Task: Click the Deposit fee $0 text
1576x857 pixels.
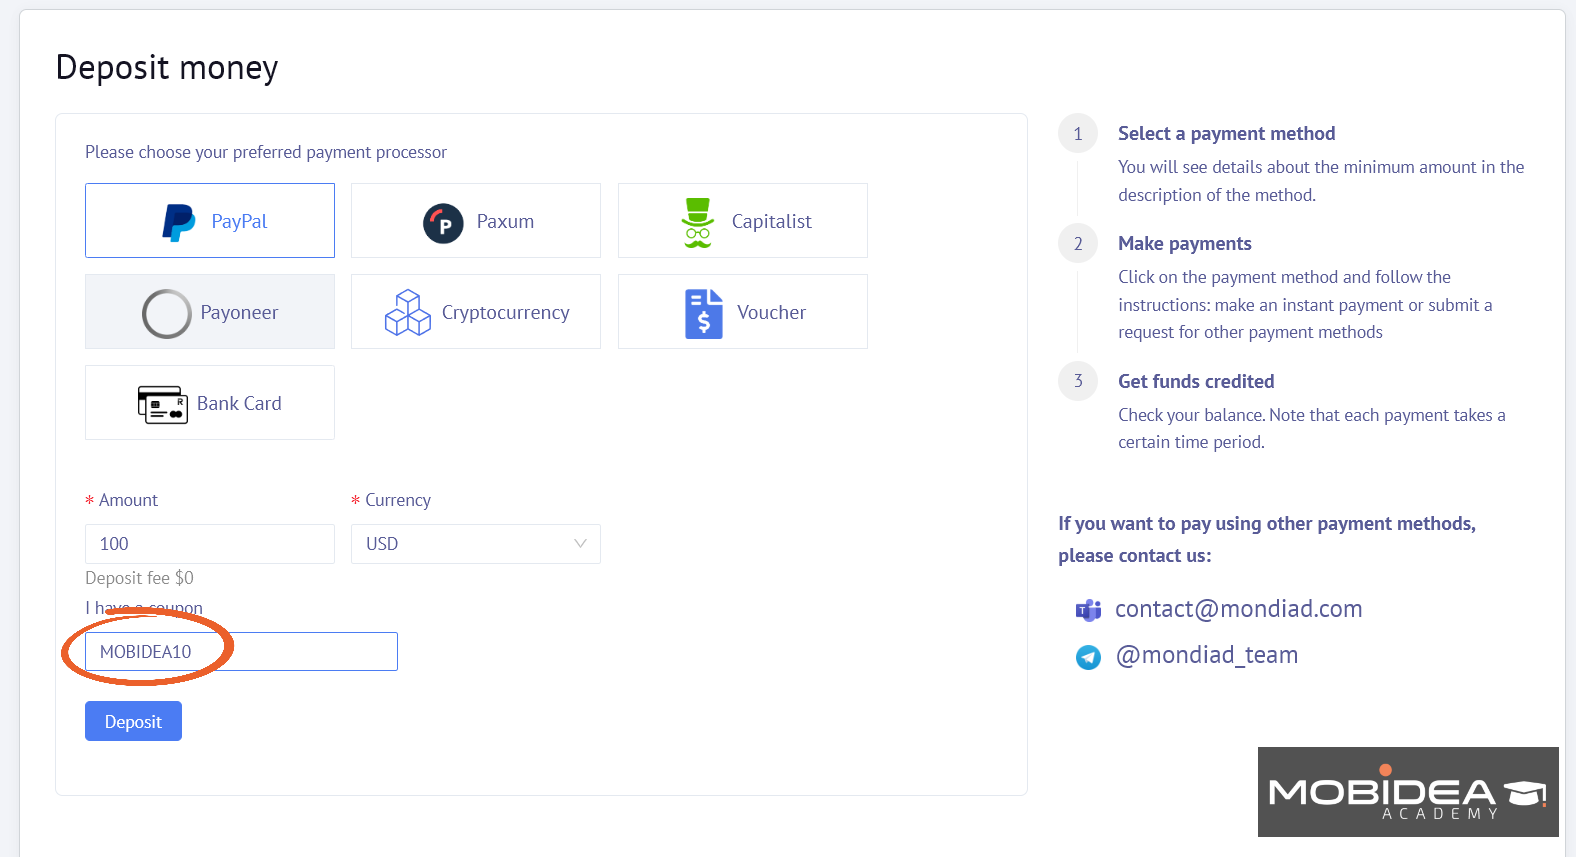Action: (x=140, y=578)
